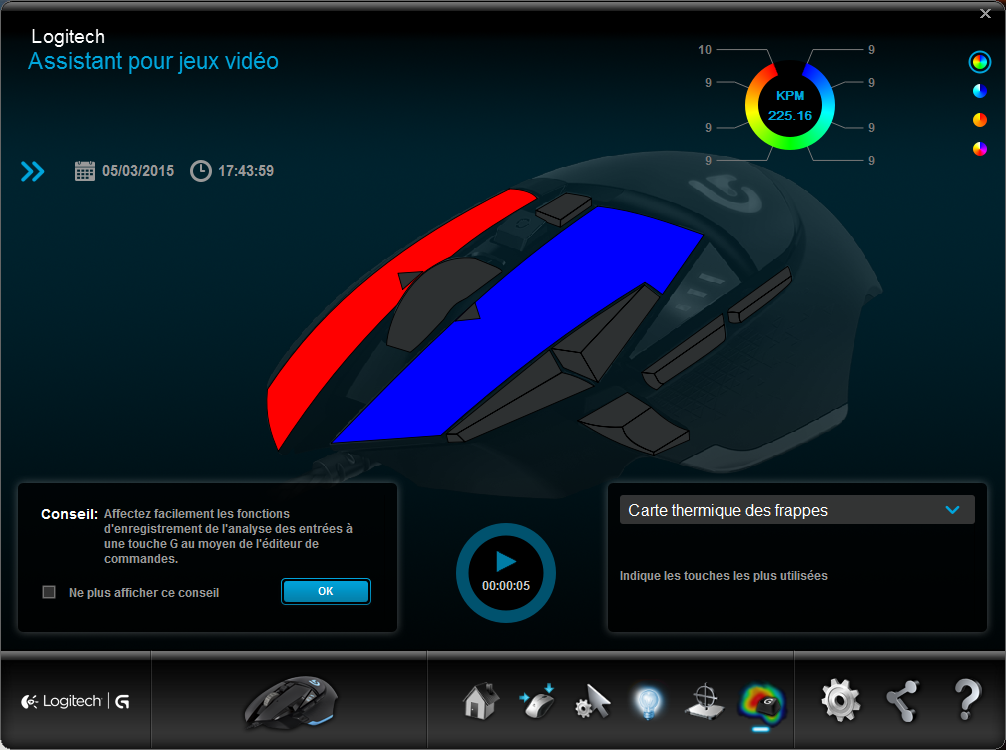Image resolution: width=1006 pixels, height=750 pixels.
Task: Click the 'Indique les touches les plus utilisées' text
Action: 724,576
